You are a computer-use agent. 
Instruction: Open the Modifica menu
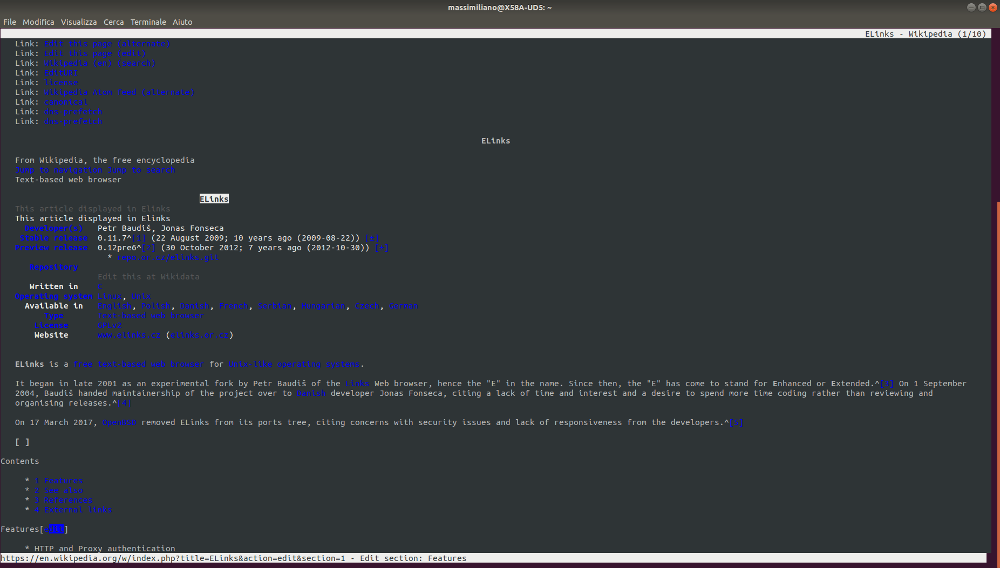pyautogui.click(x=39, y=21)
